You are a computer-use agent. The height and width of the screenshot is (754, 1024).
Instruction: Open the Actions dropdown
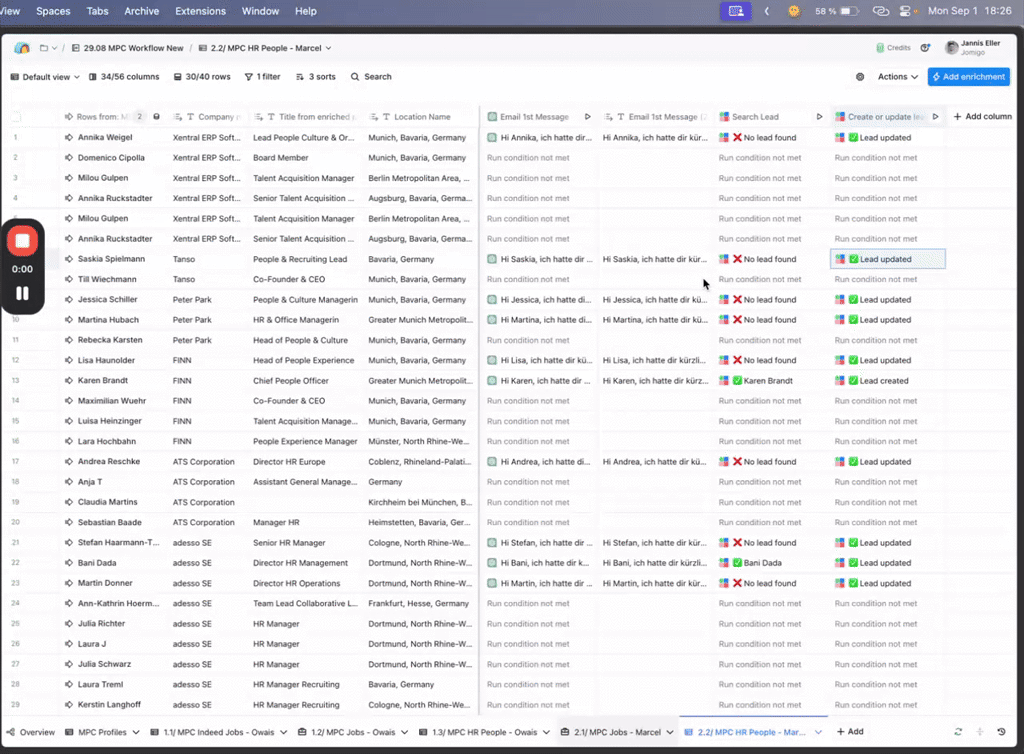pyautogui.click(x=898, y=77)
